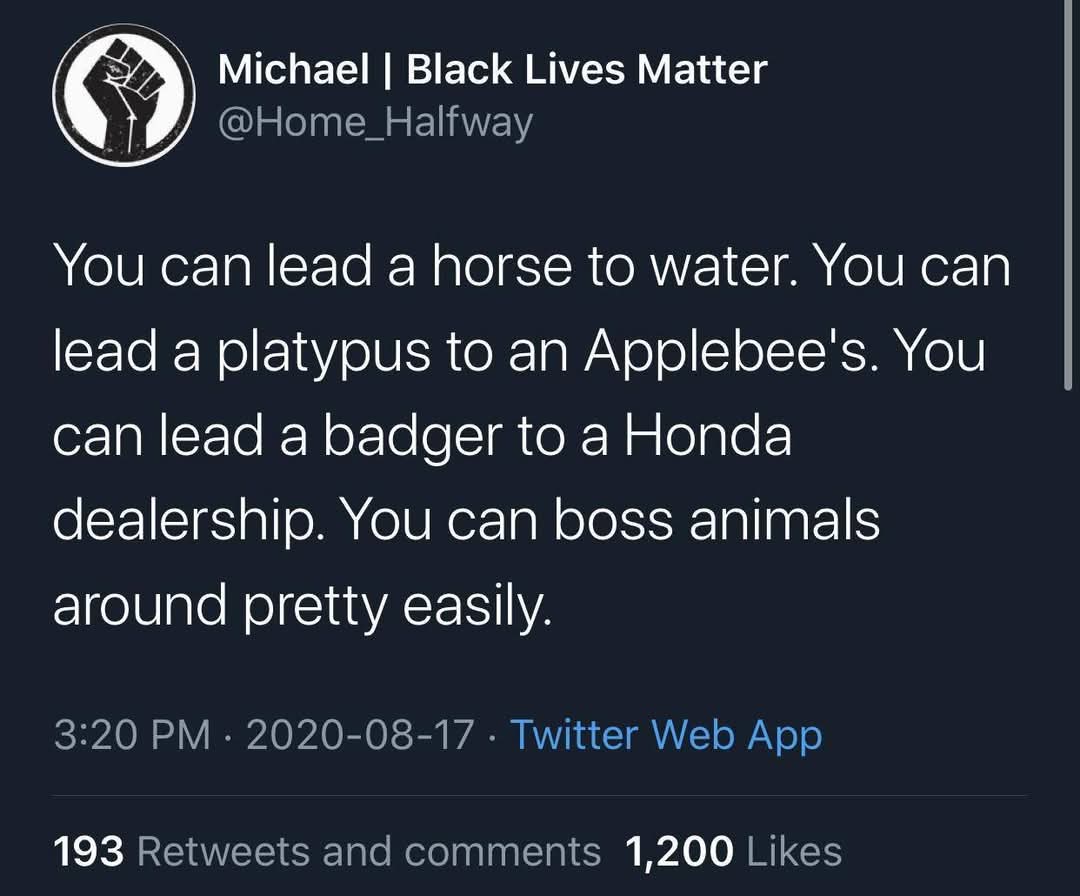The width and height of the screenshot is (1080, 896).
Task: Click the 3:20 PM timestamp
Action: tap(132, 735)
